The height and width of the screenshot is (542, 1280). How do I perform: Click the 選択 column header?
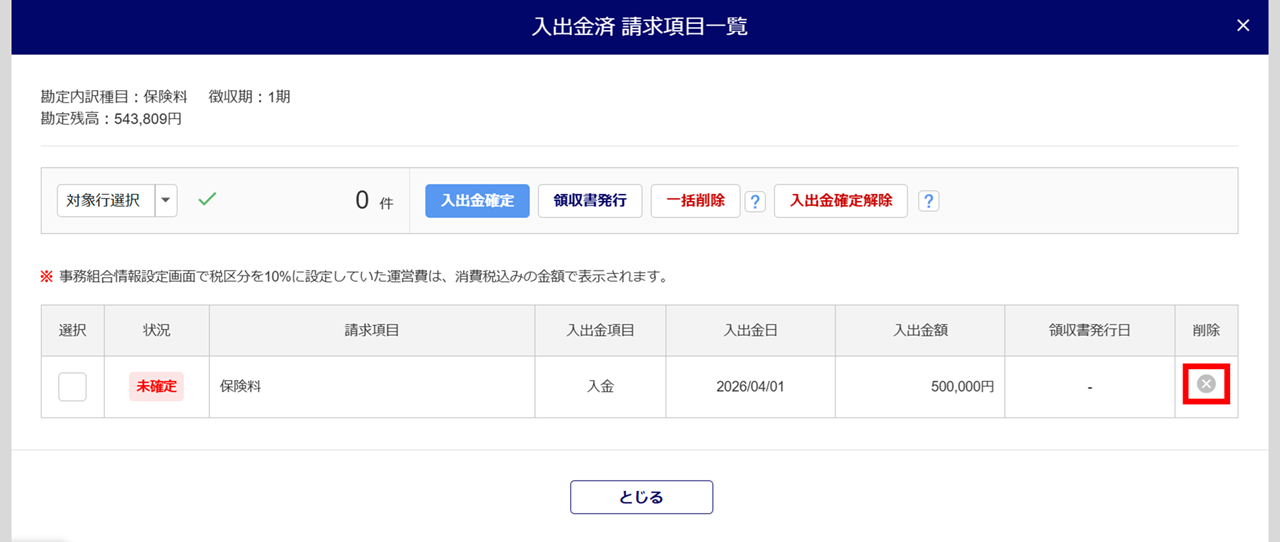click(73, 330)
